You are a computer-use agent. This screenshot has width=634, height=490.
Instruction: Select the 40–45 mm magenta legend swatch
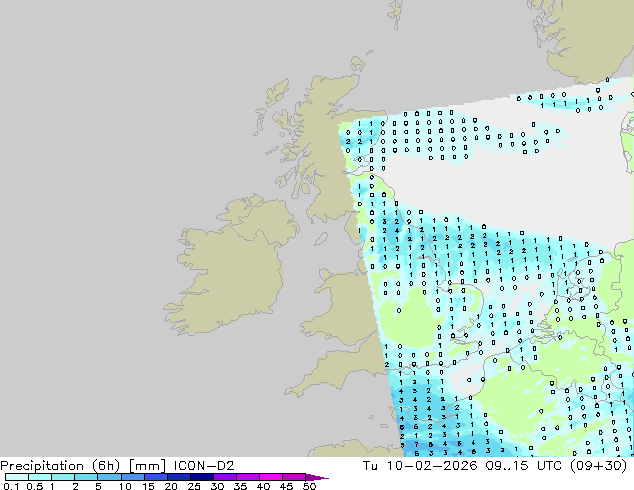[x=271, y=477]
